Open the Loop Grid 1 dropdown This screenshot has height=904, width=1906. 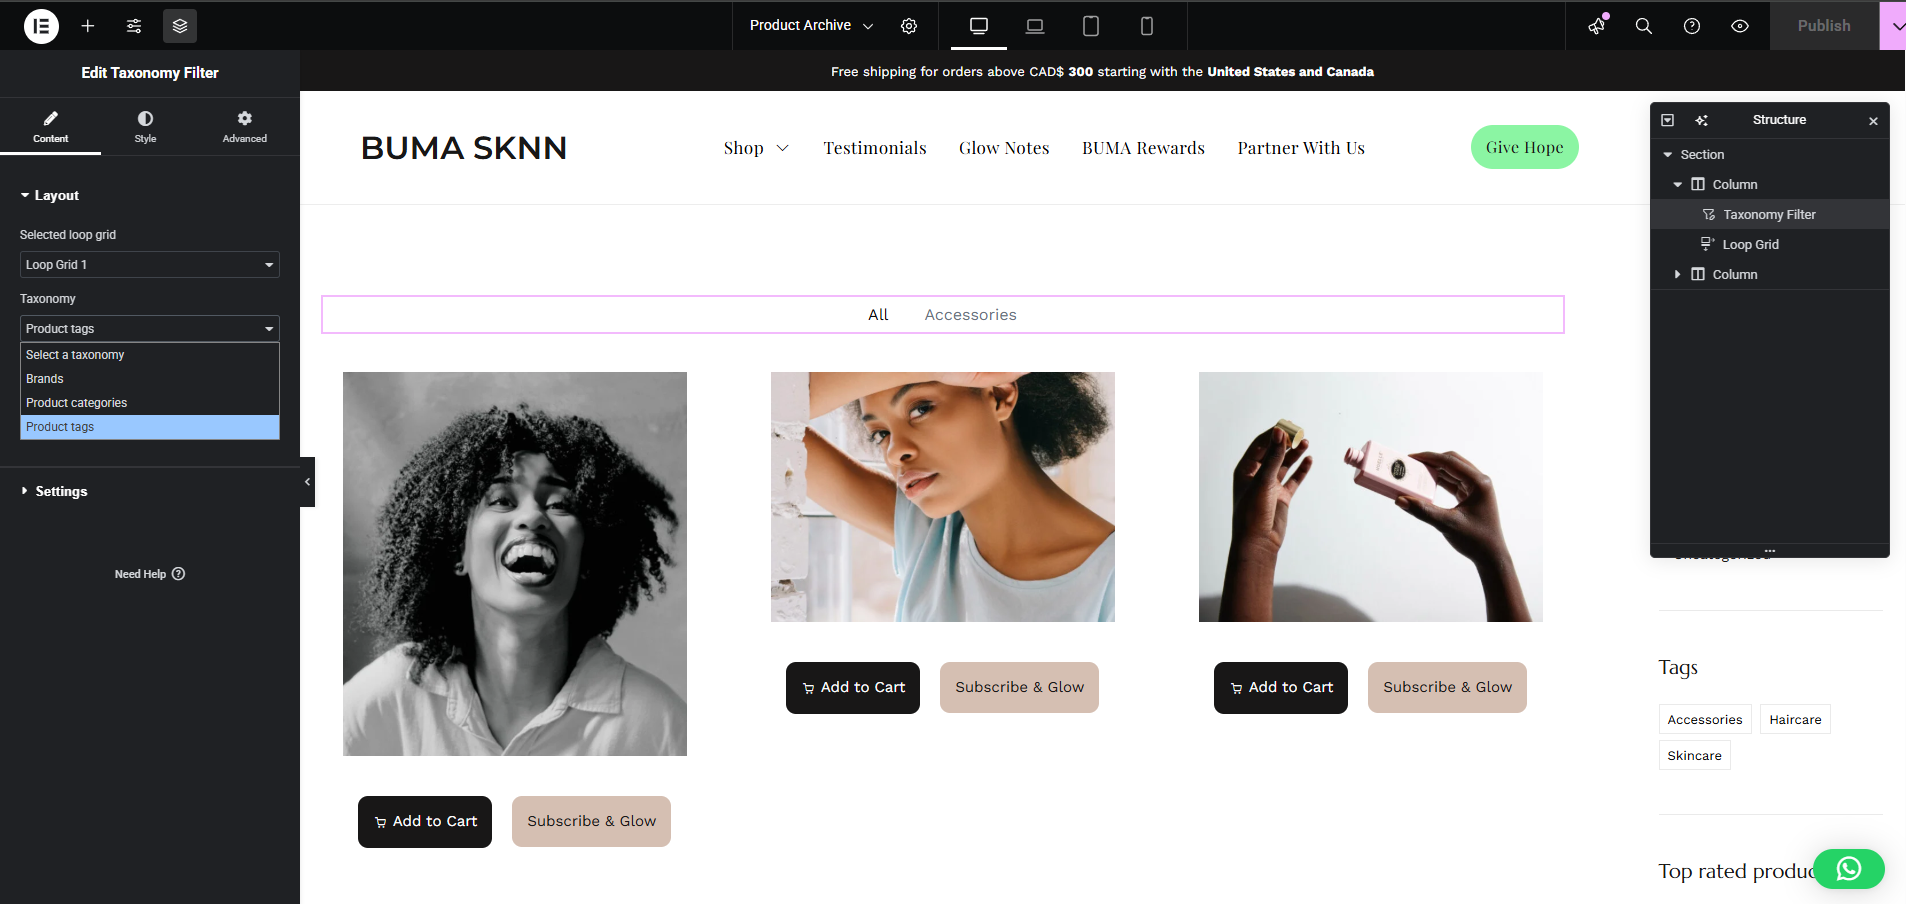tap(150, 264)
